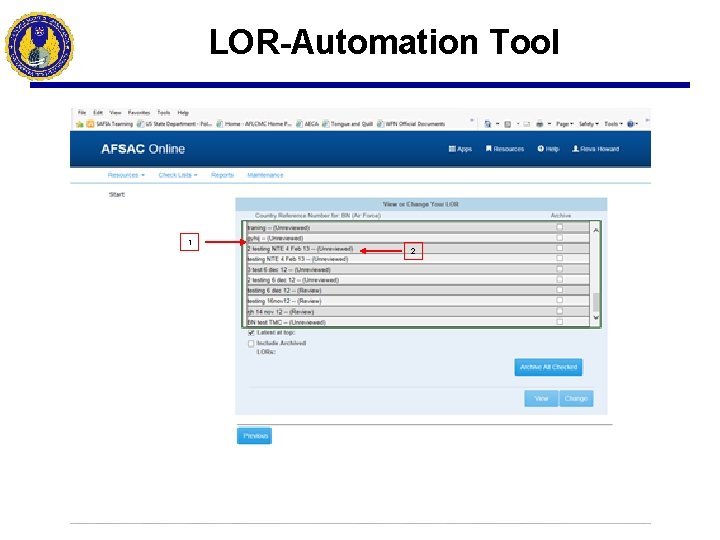Check Archive box for '2 testing NTE 4 Feb' row

click(559, 248)
